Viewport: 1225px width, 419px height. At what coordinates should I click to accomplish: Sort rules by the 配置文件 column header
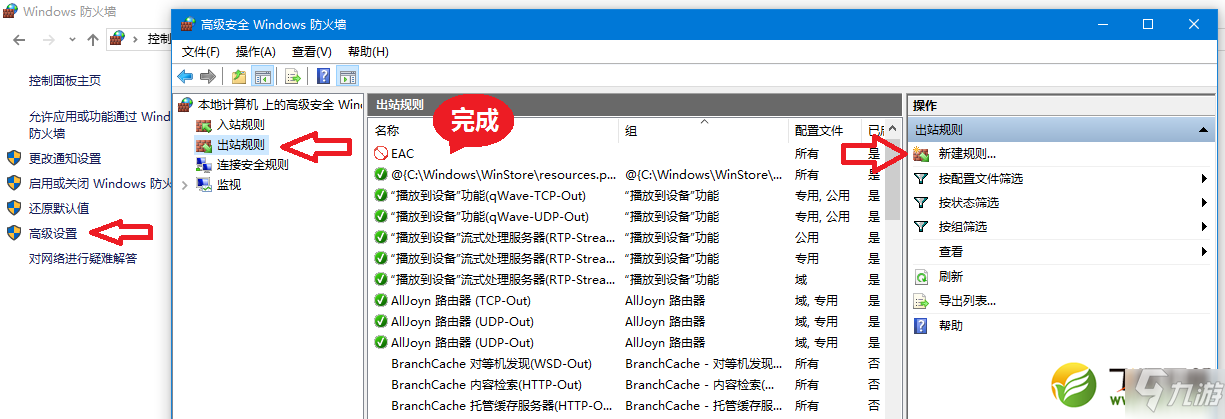pos(826,130)
